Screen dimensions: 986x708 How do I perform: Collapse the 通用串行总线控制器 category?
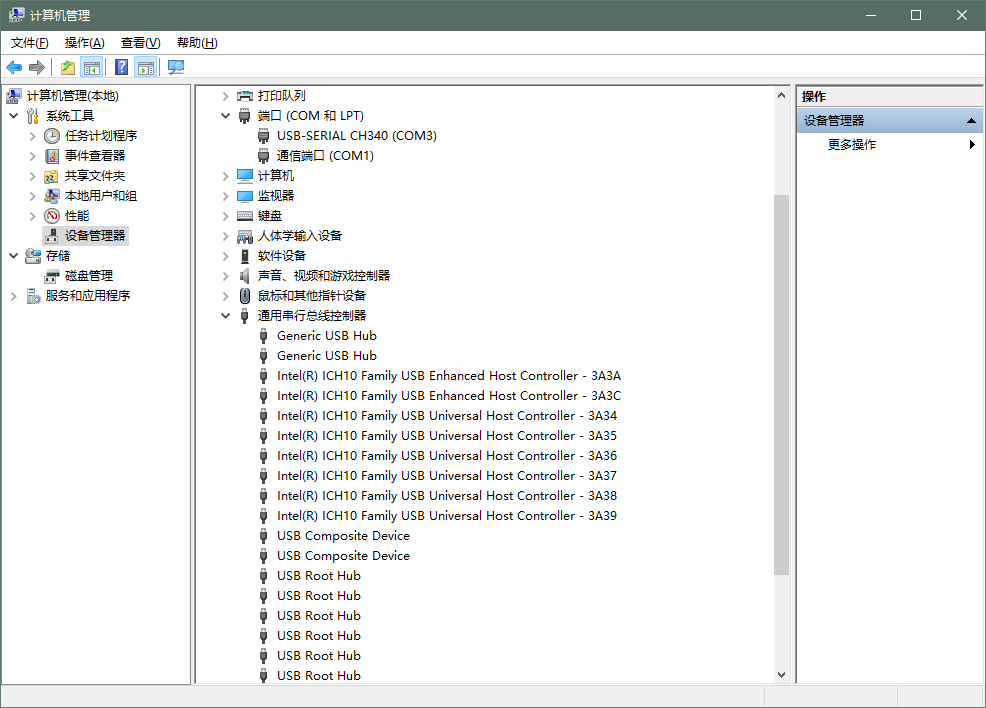point(225,316)
